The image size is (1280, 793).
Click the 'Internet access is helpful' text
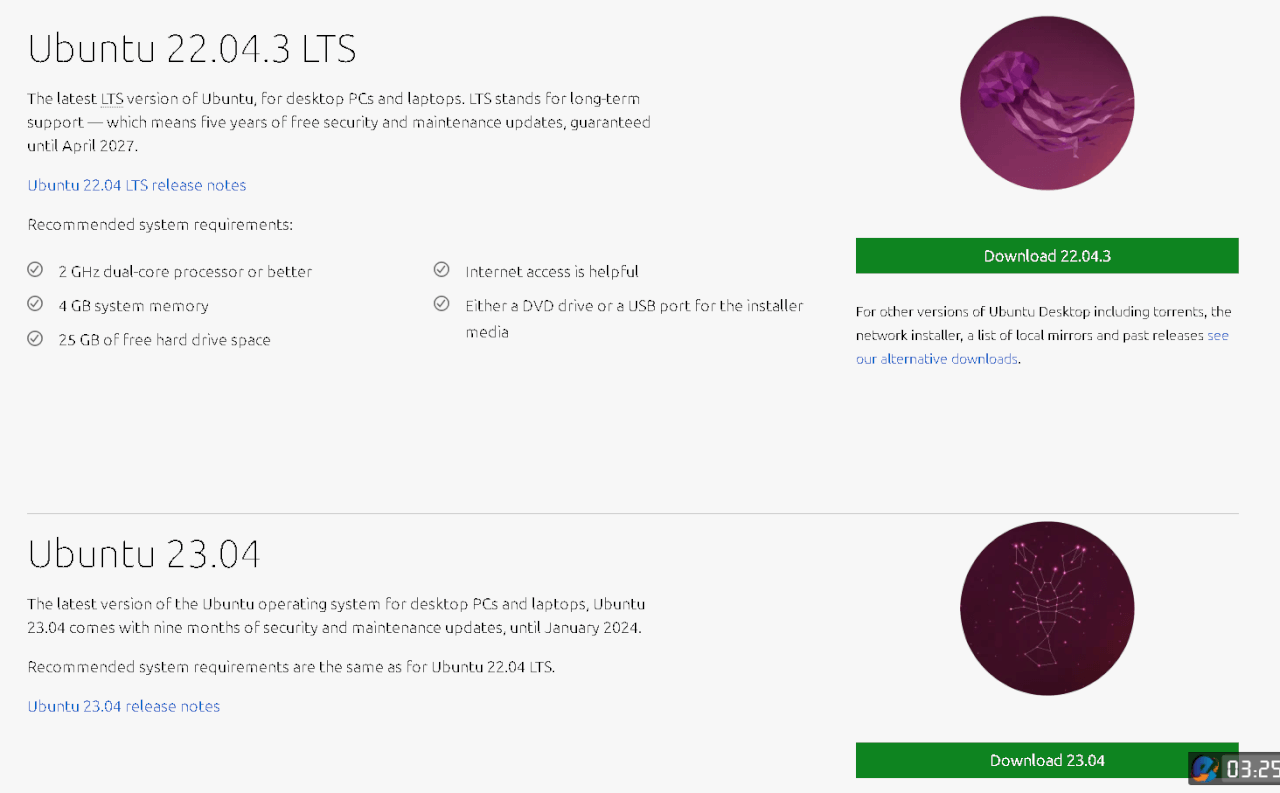coord(552,272)
